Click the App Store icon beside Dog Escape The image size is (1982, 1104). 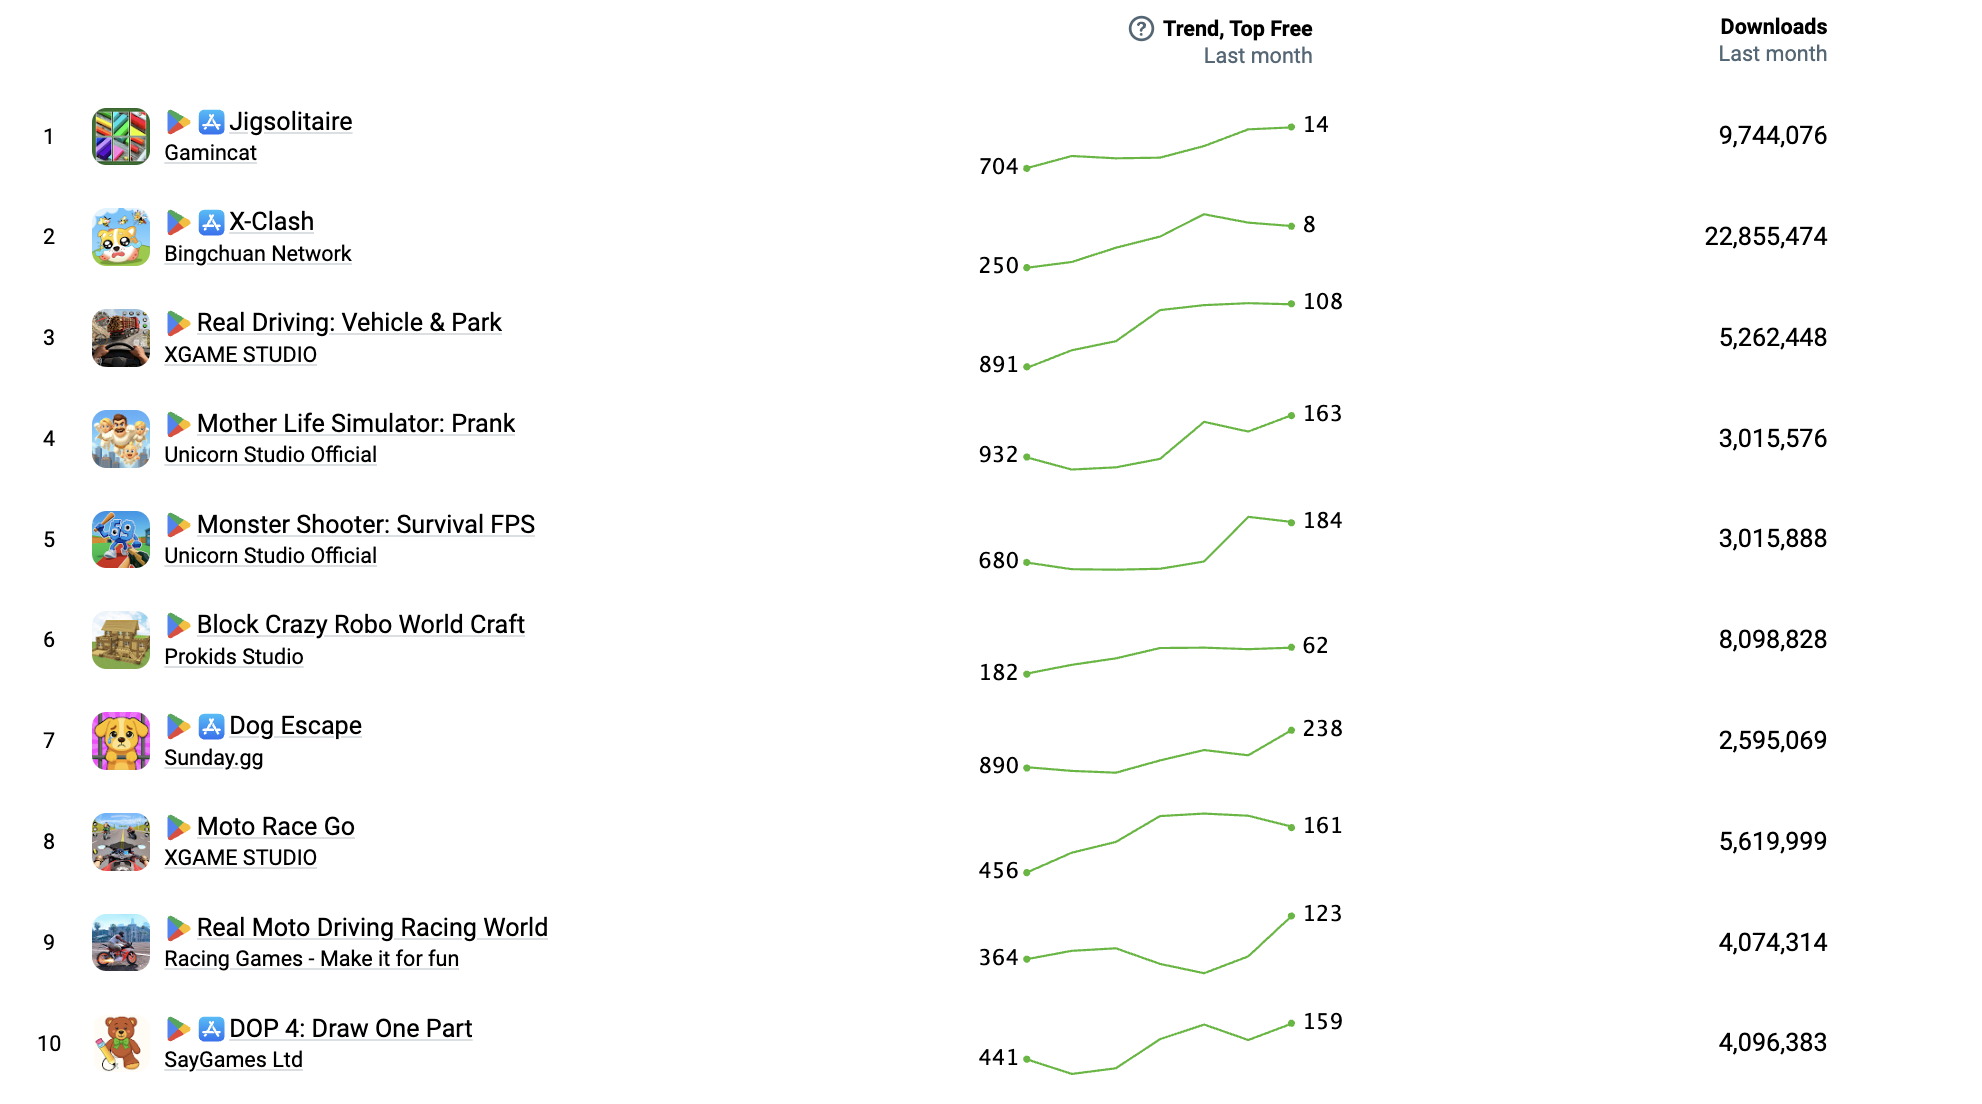pos(211,726)
